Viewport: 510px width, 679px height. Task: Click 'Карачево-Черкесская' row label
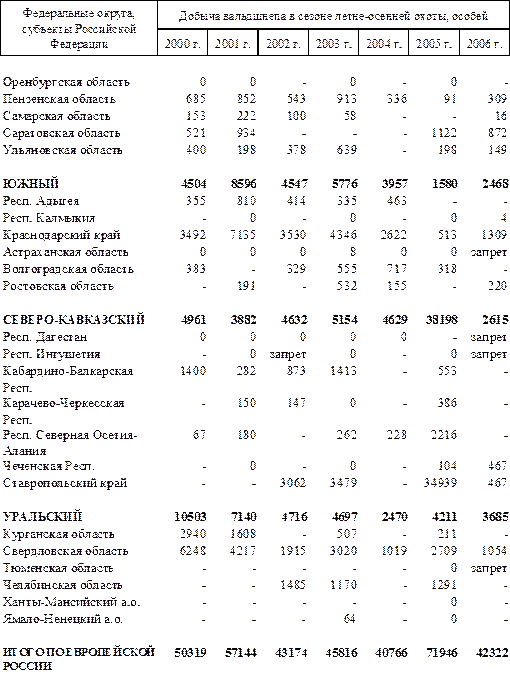(63, 403)
